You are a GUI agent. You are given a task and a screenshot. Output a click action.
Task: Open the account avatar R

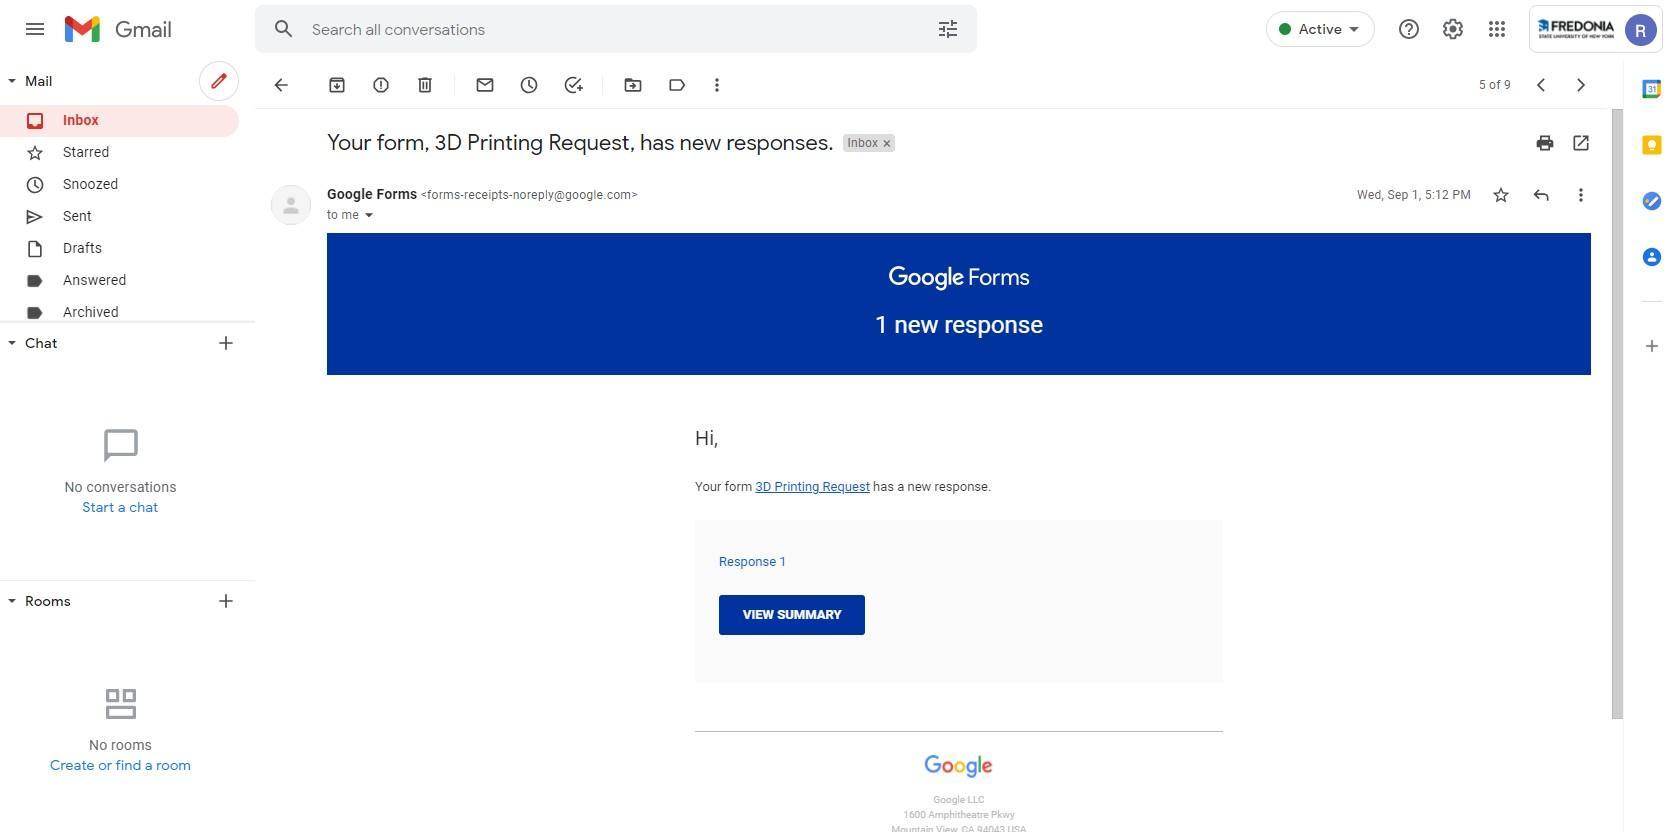tap(1641, 30)
